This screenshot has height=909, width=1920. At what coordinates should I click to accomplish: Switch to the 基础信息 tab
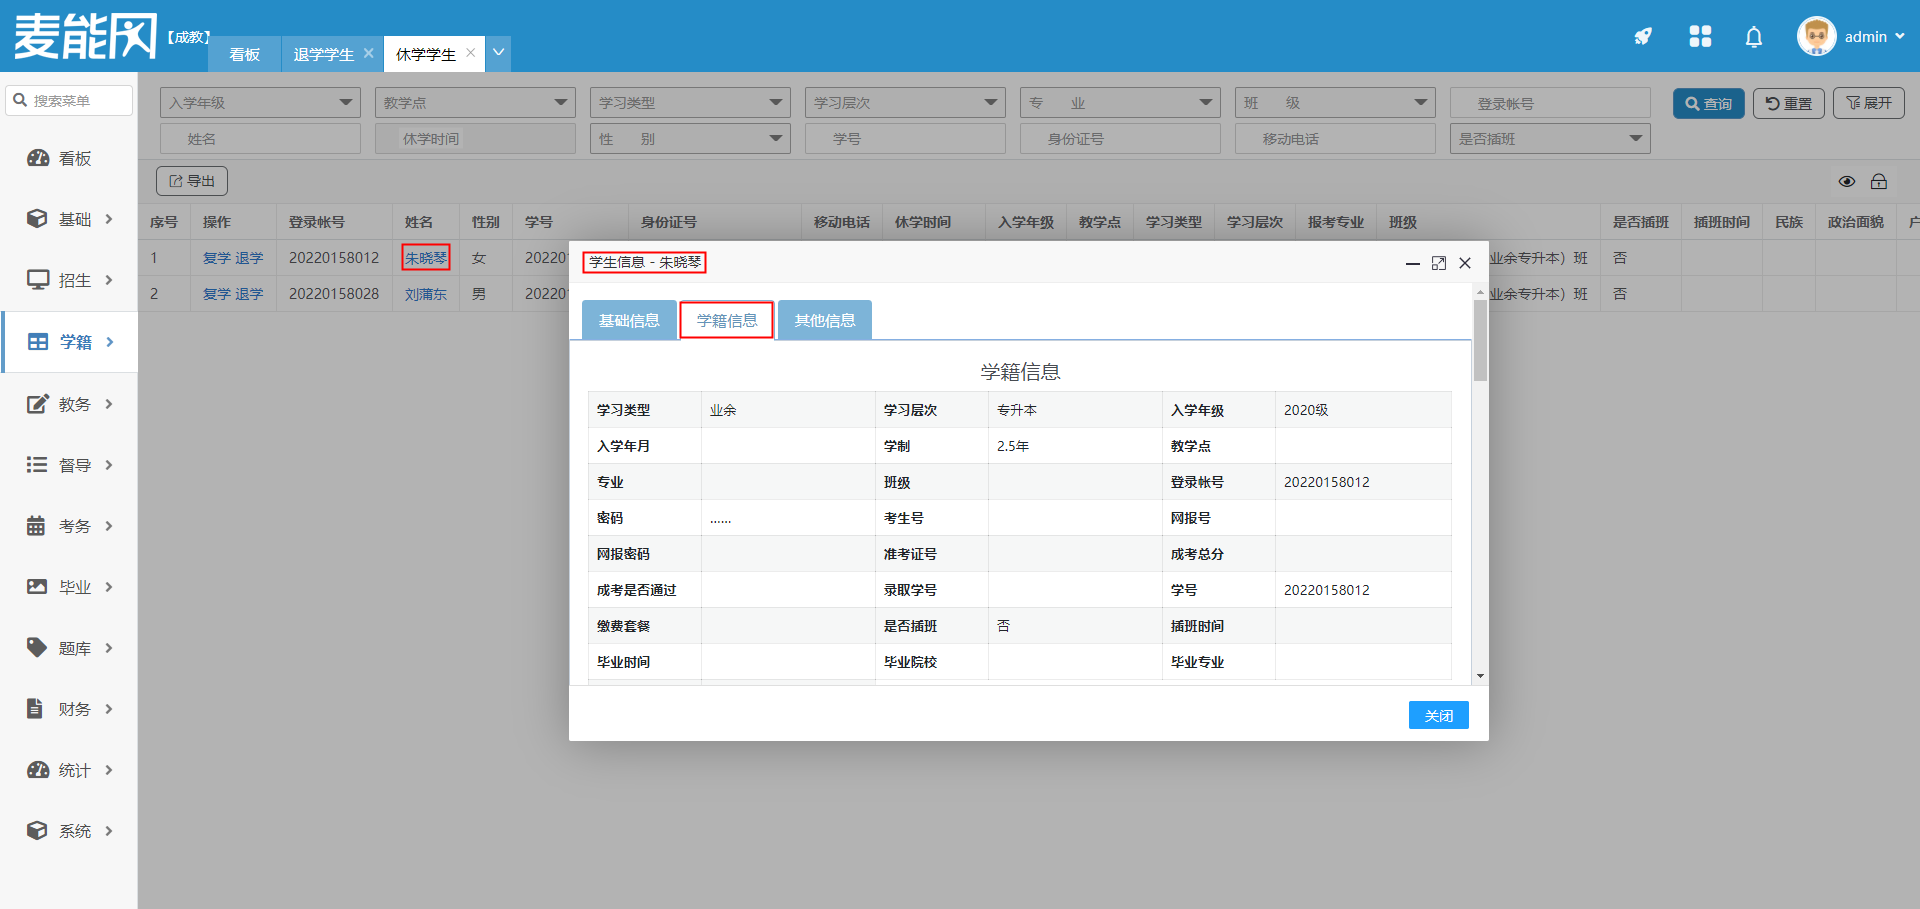click(629, 320)
